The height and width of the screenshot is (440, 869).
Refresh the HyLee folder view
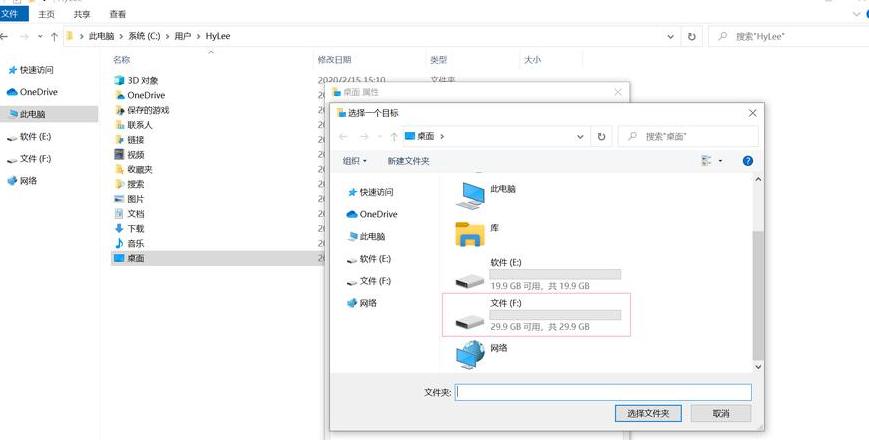692,37
